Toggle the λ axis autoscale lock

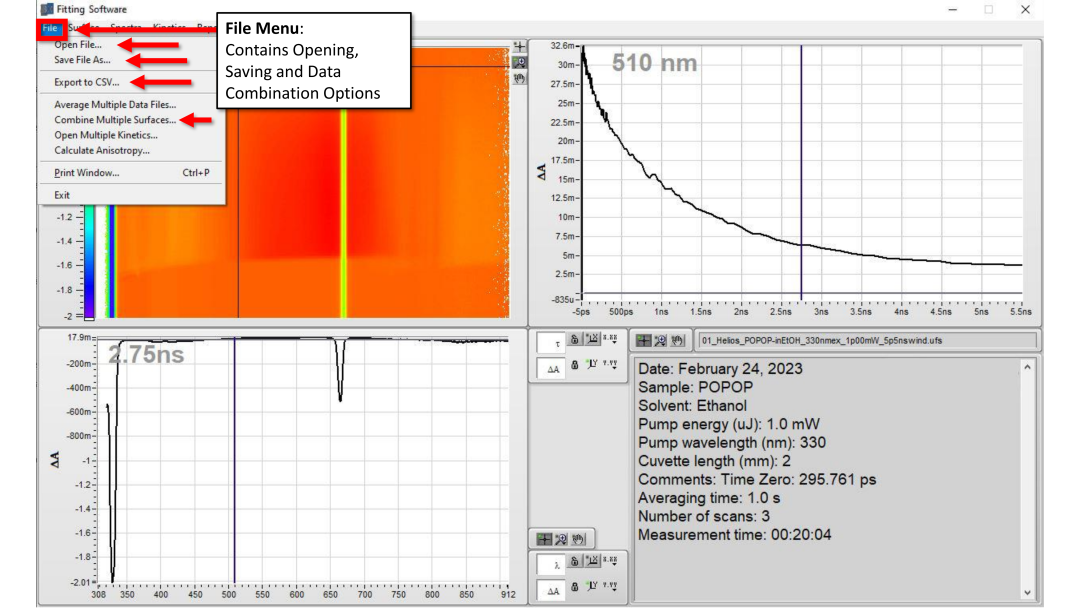(x=574, y=561)
